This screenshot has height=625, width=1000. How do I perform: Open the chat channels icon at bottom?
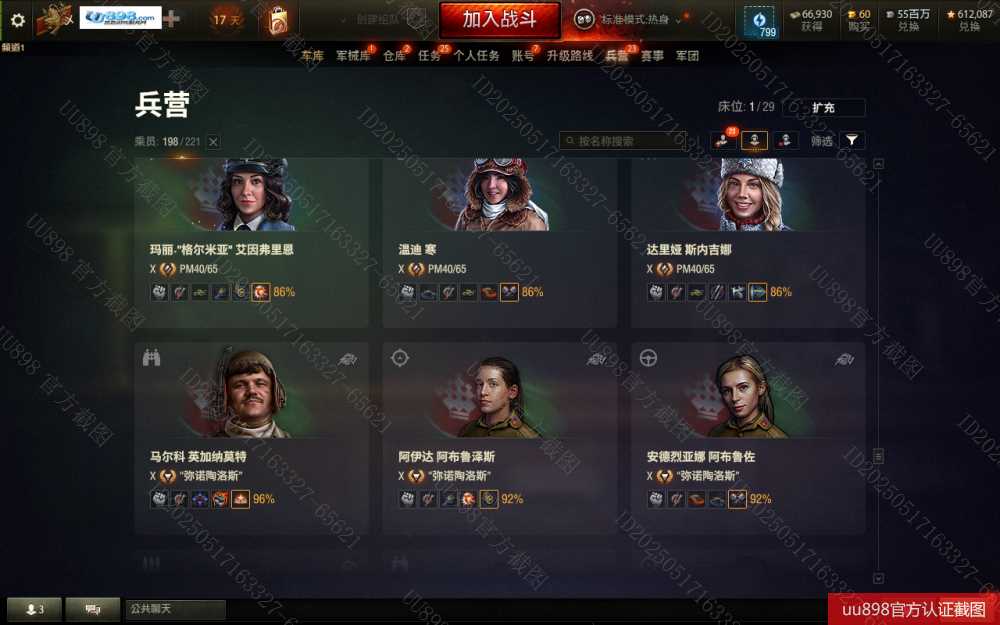(x=93, y=610)
